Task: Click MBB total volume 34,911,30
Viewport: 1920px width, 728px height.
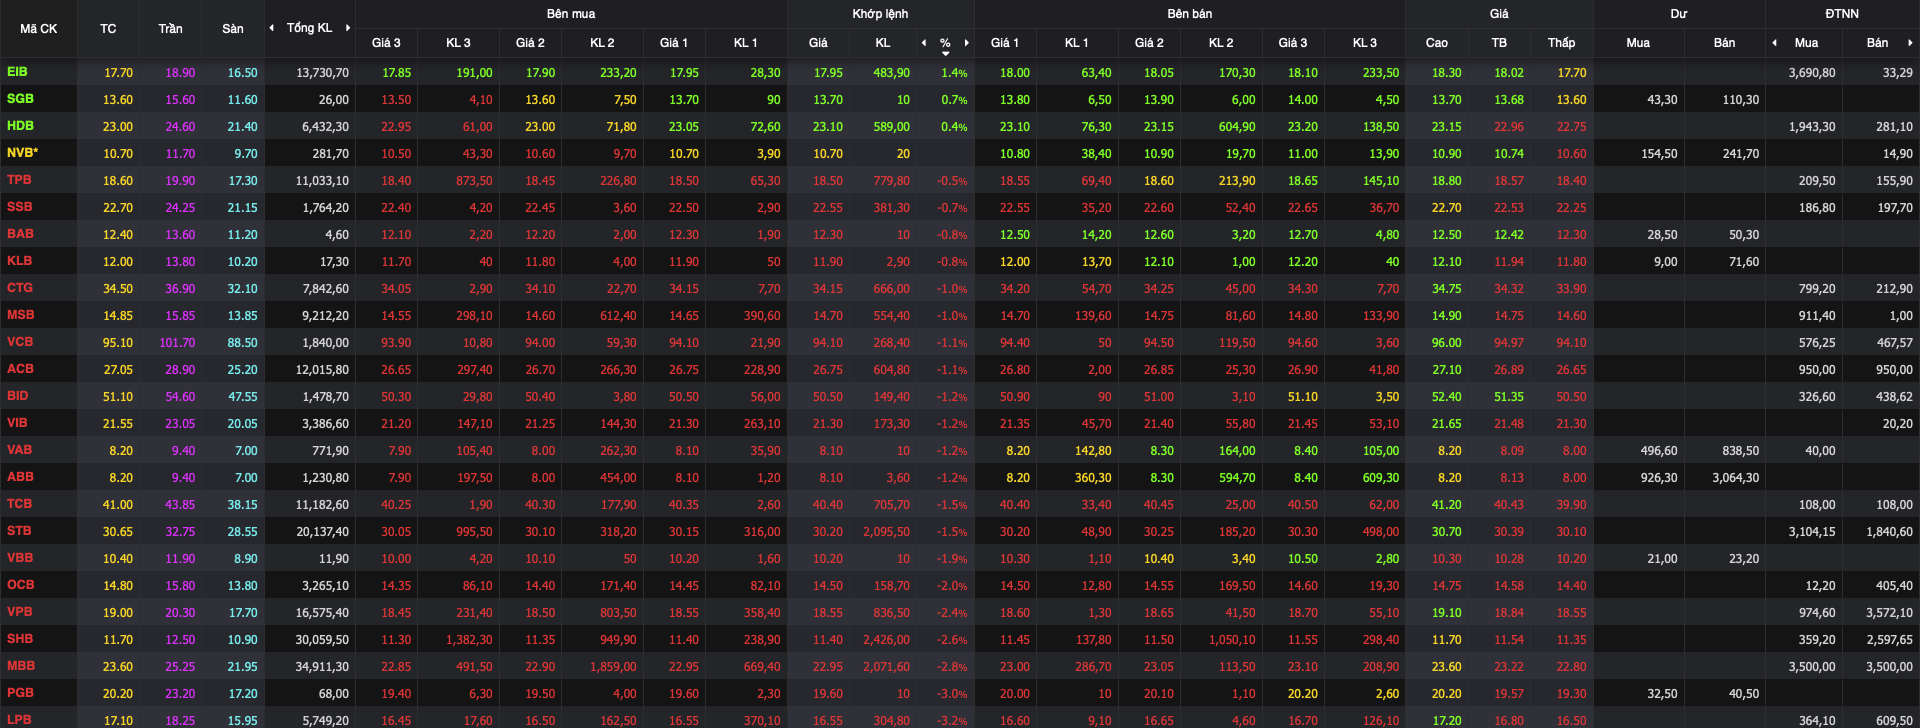Action: pyautogui.click(x=323, y=667)
